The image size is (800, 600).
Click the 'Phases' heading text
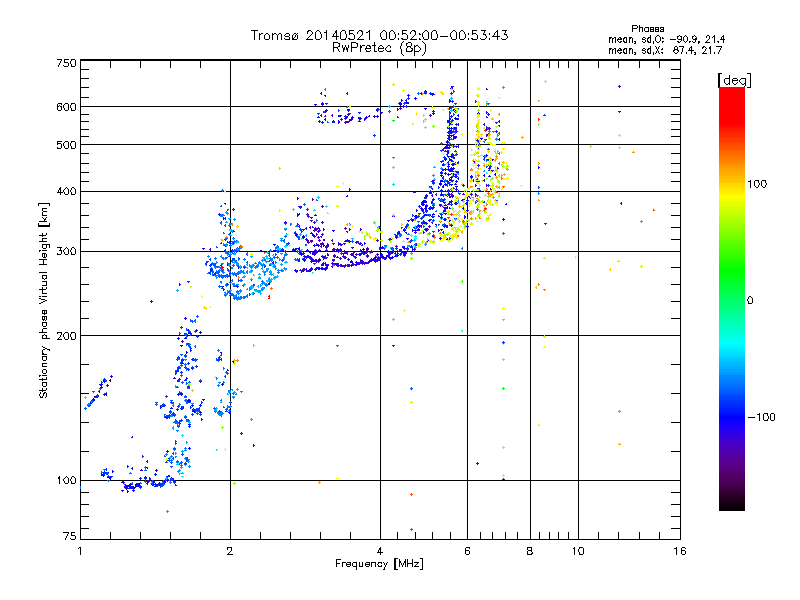pos(647,29)
